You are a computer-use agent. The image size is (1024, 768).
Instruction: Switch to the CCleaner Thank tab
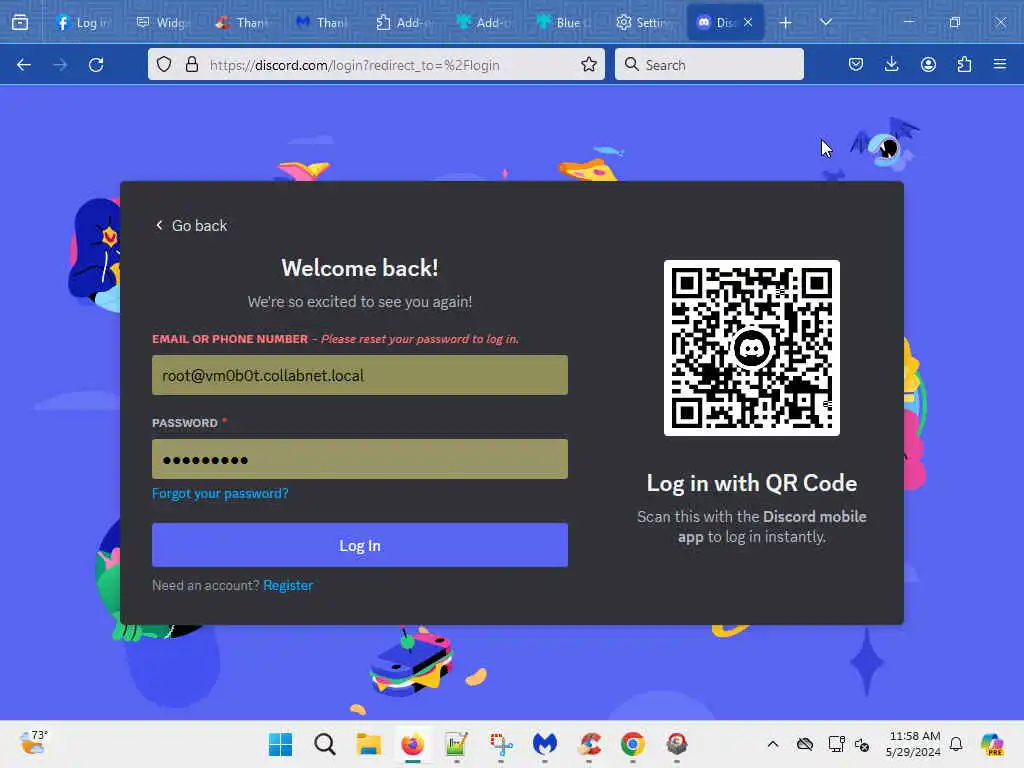tap(242, 22)
